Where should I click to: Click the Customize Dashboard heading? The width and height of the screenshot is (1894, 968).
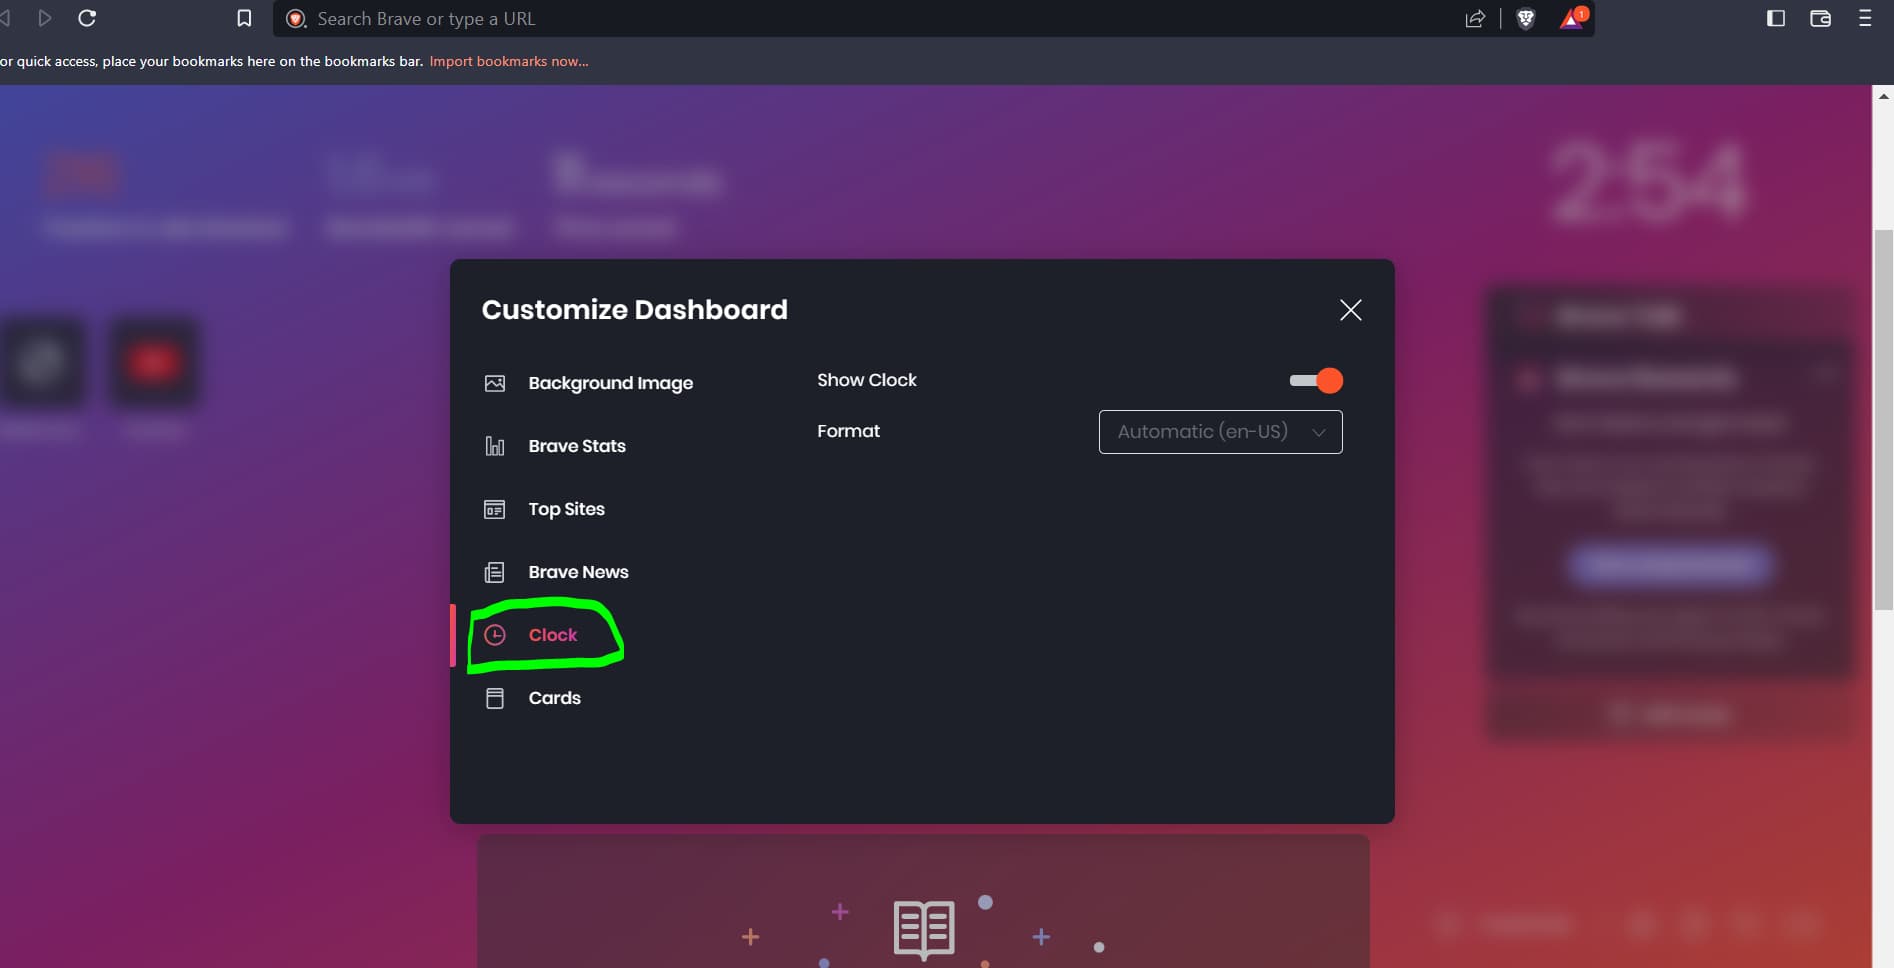pos(634,310)
